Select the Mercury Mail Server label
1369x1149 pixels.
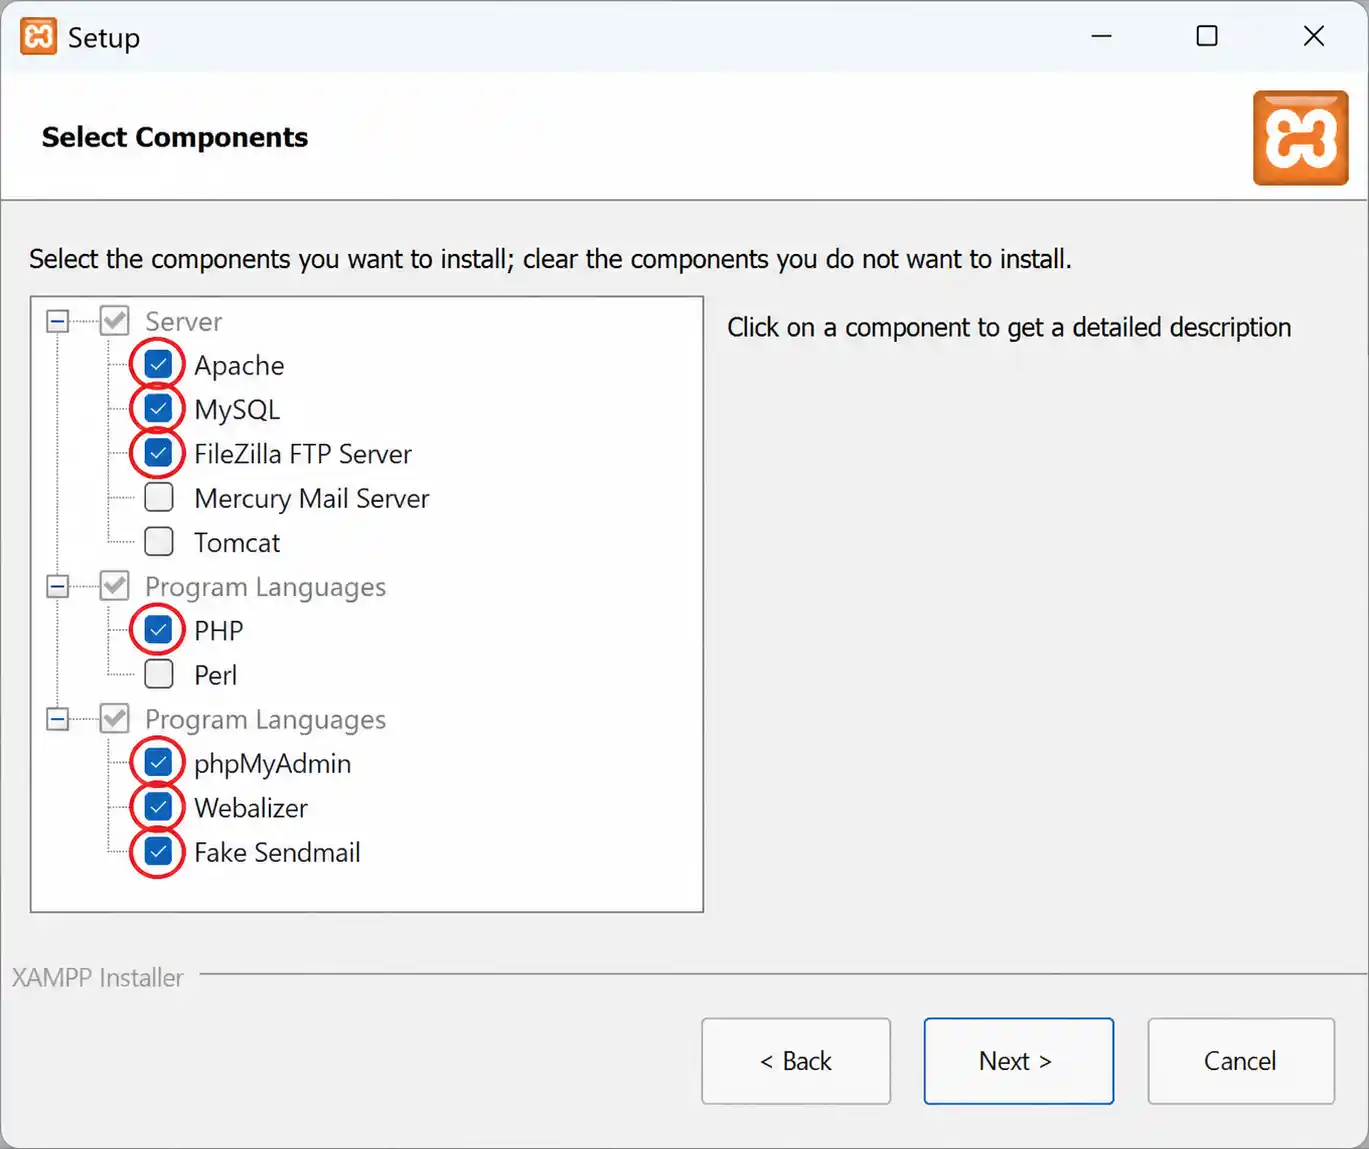pyautogui.click(x=312, y=499)
